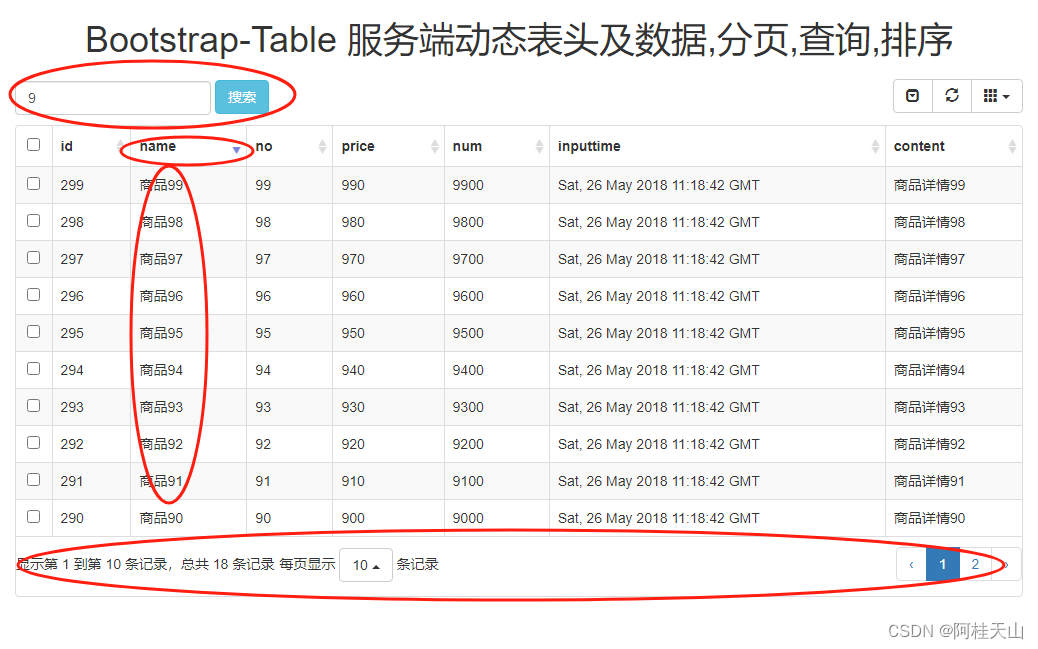Click sort arrows on the content column
This screenshot has height=649, width=1038.
tap(1013, 146)
